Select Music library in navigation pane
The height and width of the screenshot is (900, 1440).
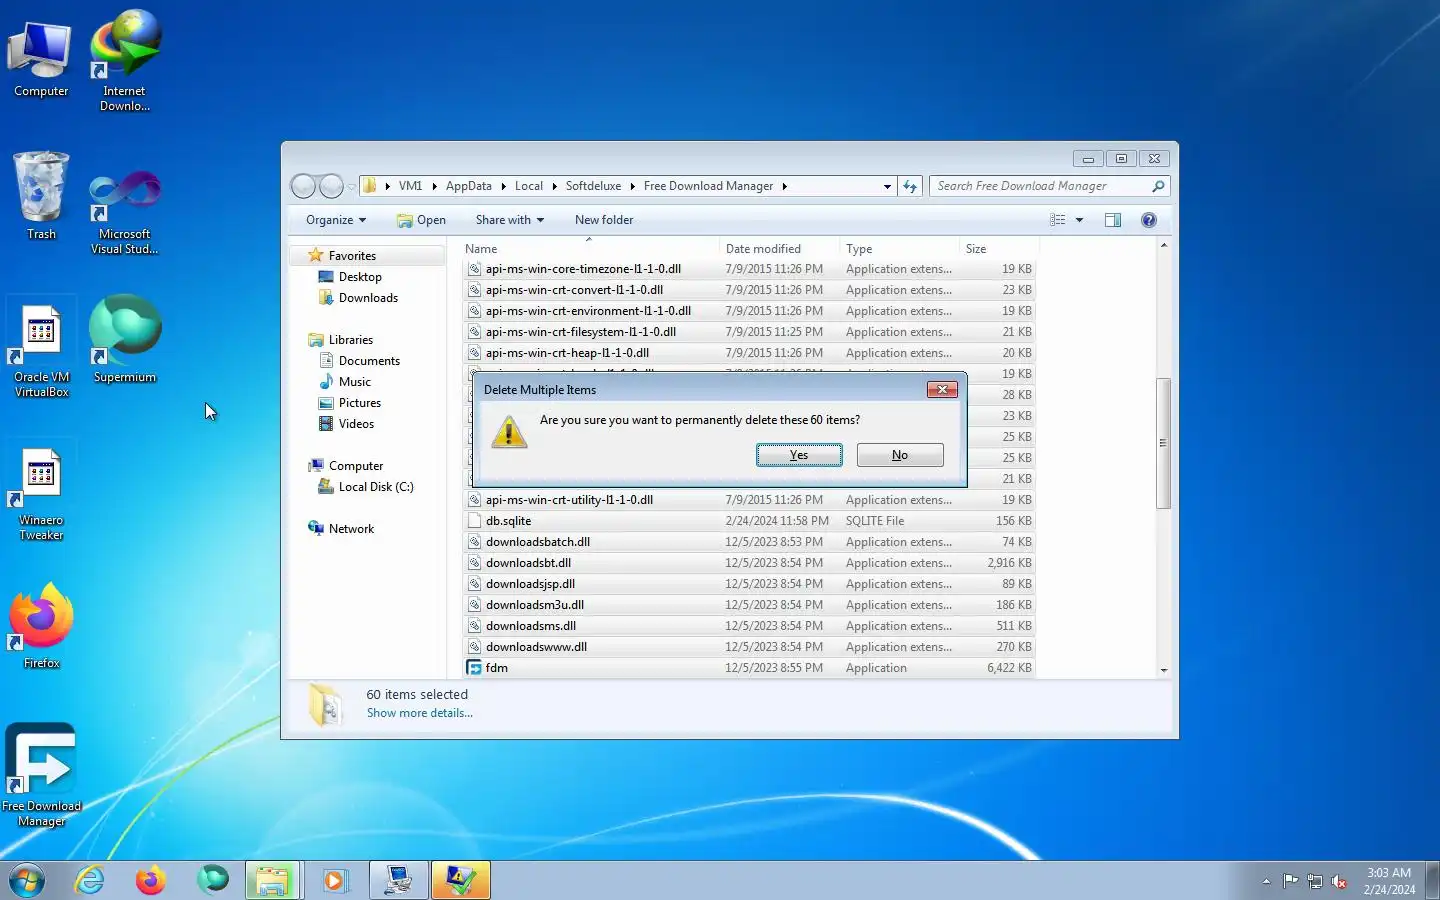tap(354, 382)
